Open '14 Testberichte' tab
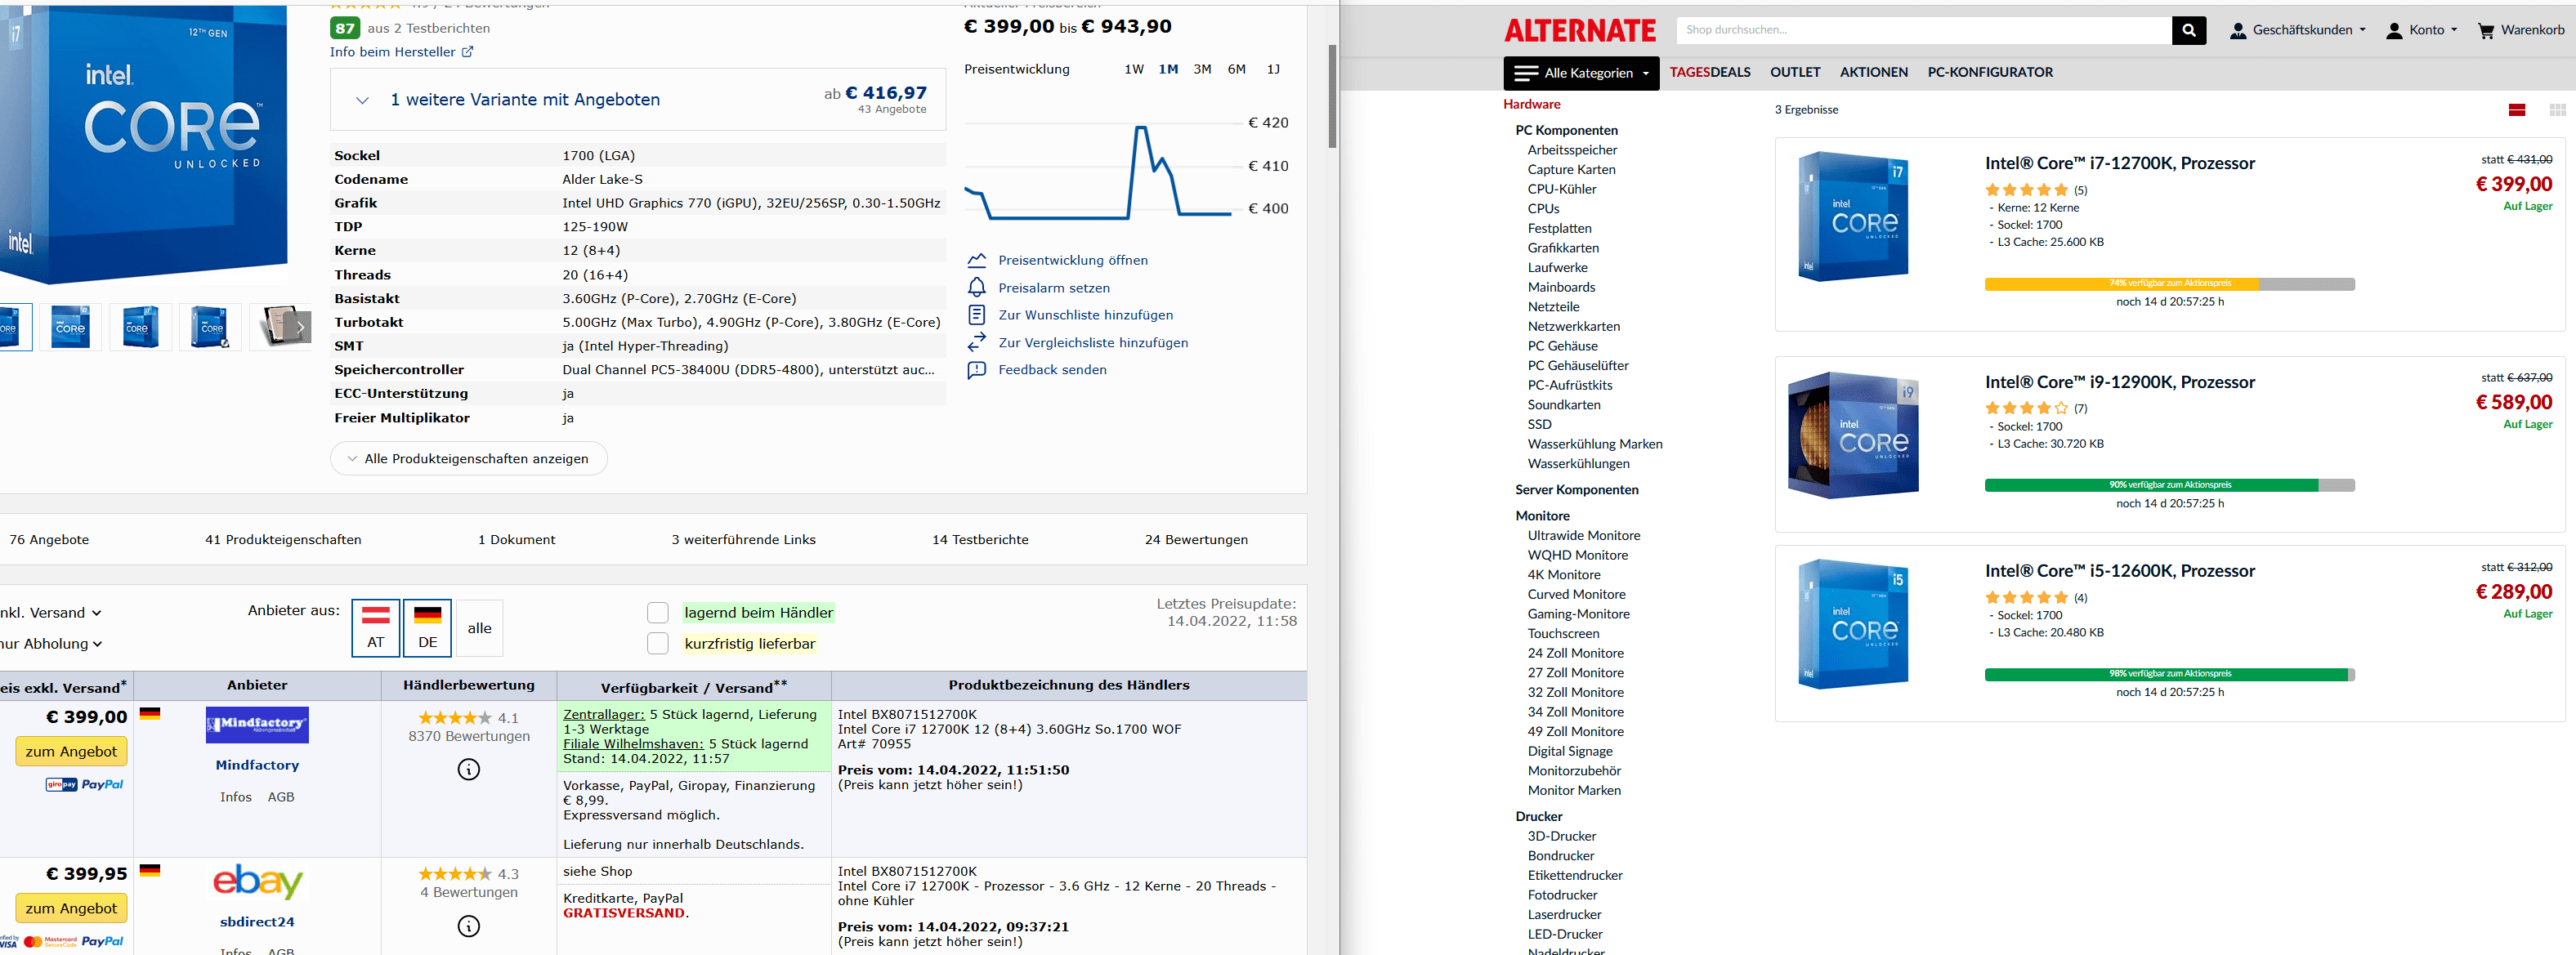This screenshot has height=955, width=2576. pos(980,540)
